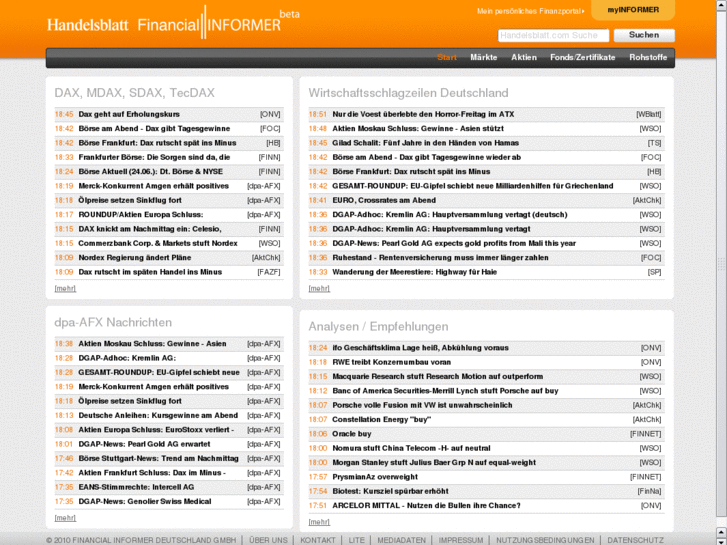Open Pearl Gold AG expects gold profits

click(454, 244)
